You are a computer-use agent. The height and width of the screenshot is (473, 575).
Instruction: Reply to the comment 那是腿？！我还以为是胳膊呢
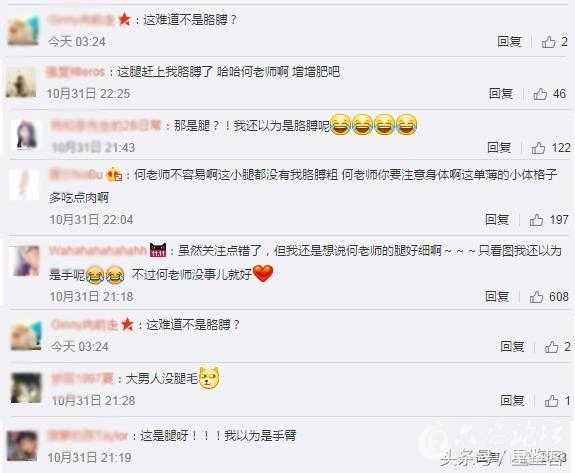pos(499,148)
